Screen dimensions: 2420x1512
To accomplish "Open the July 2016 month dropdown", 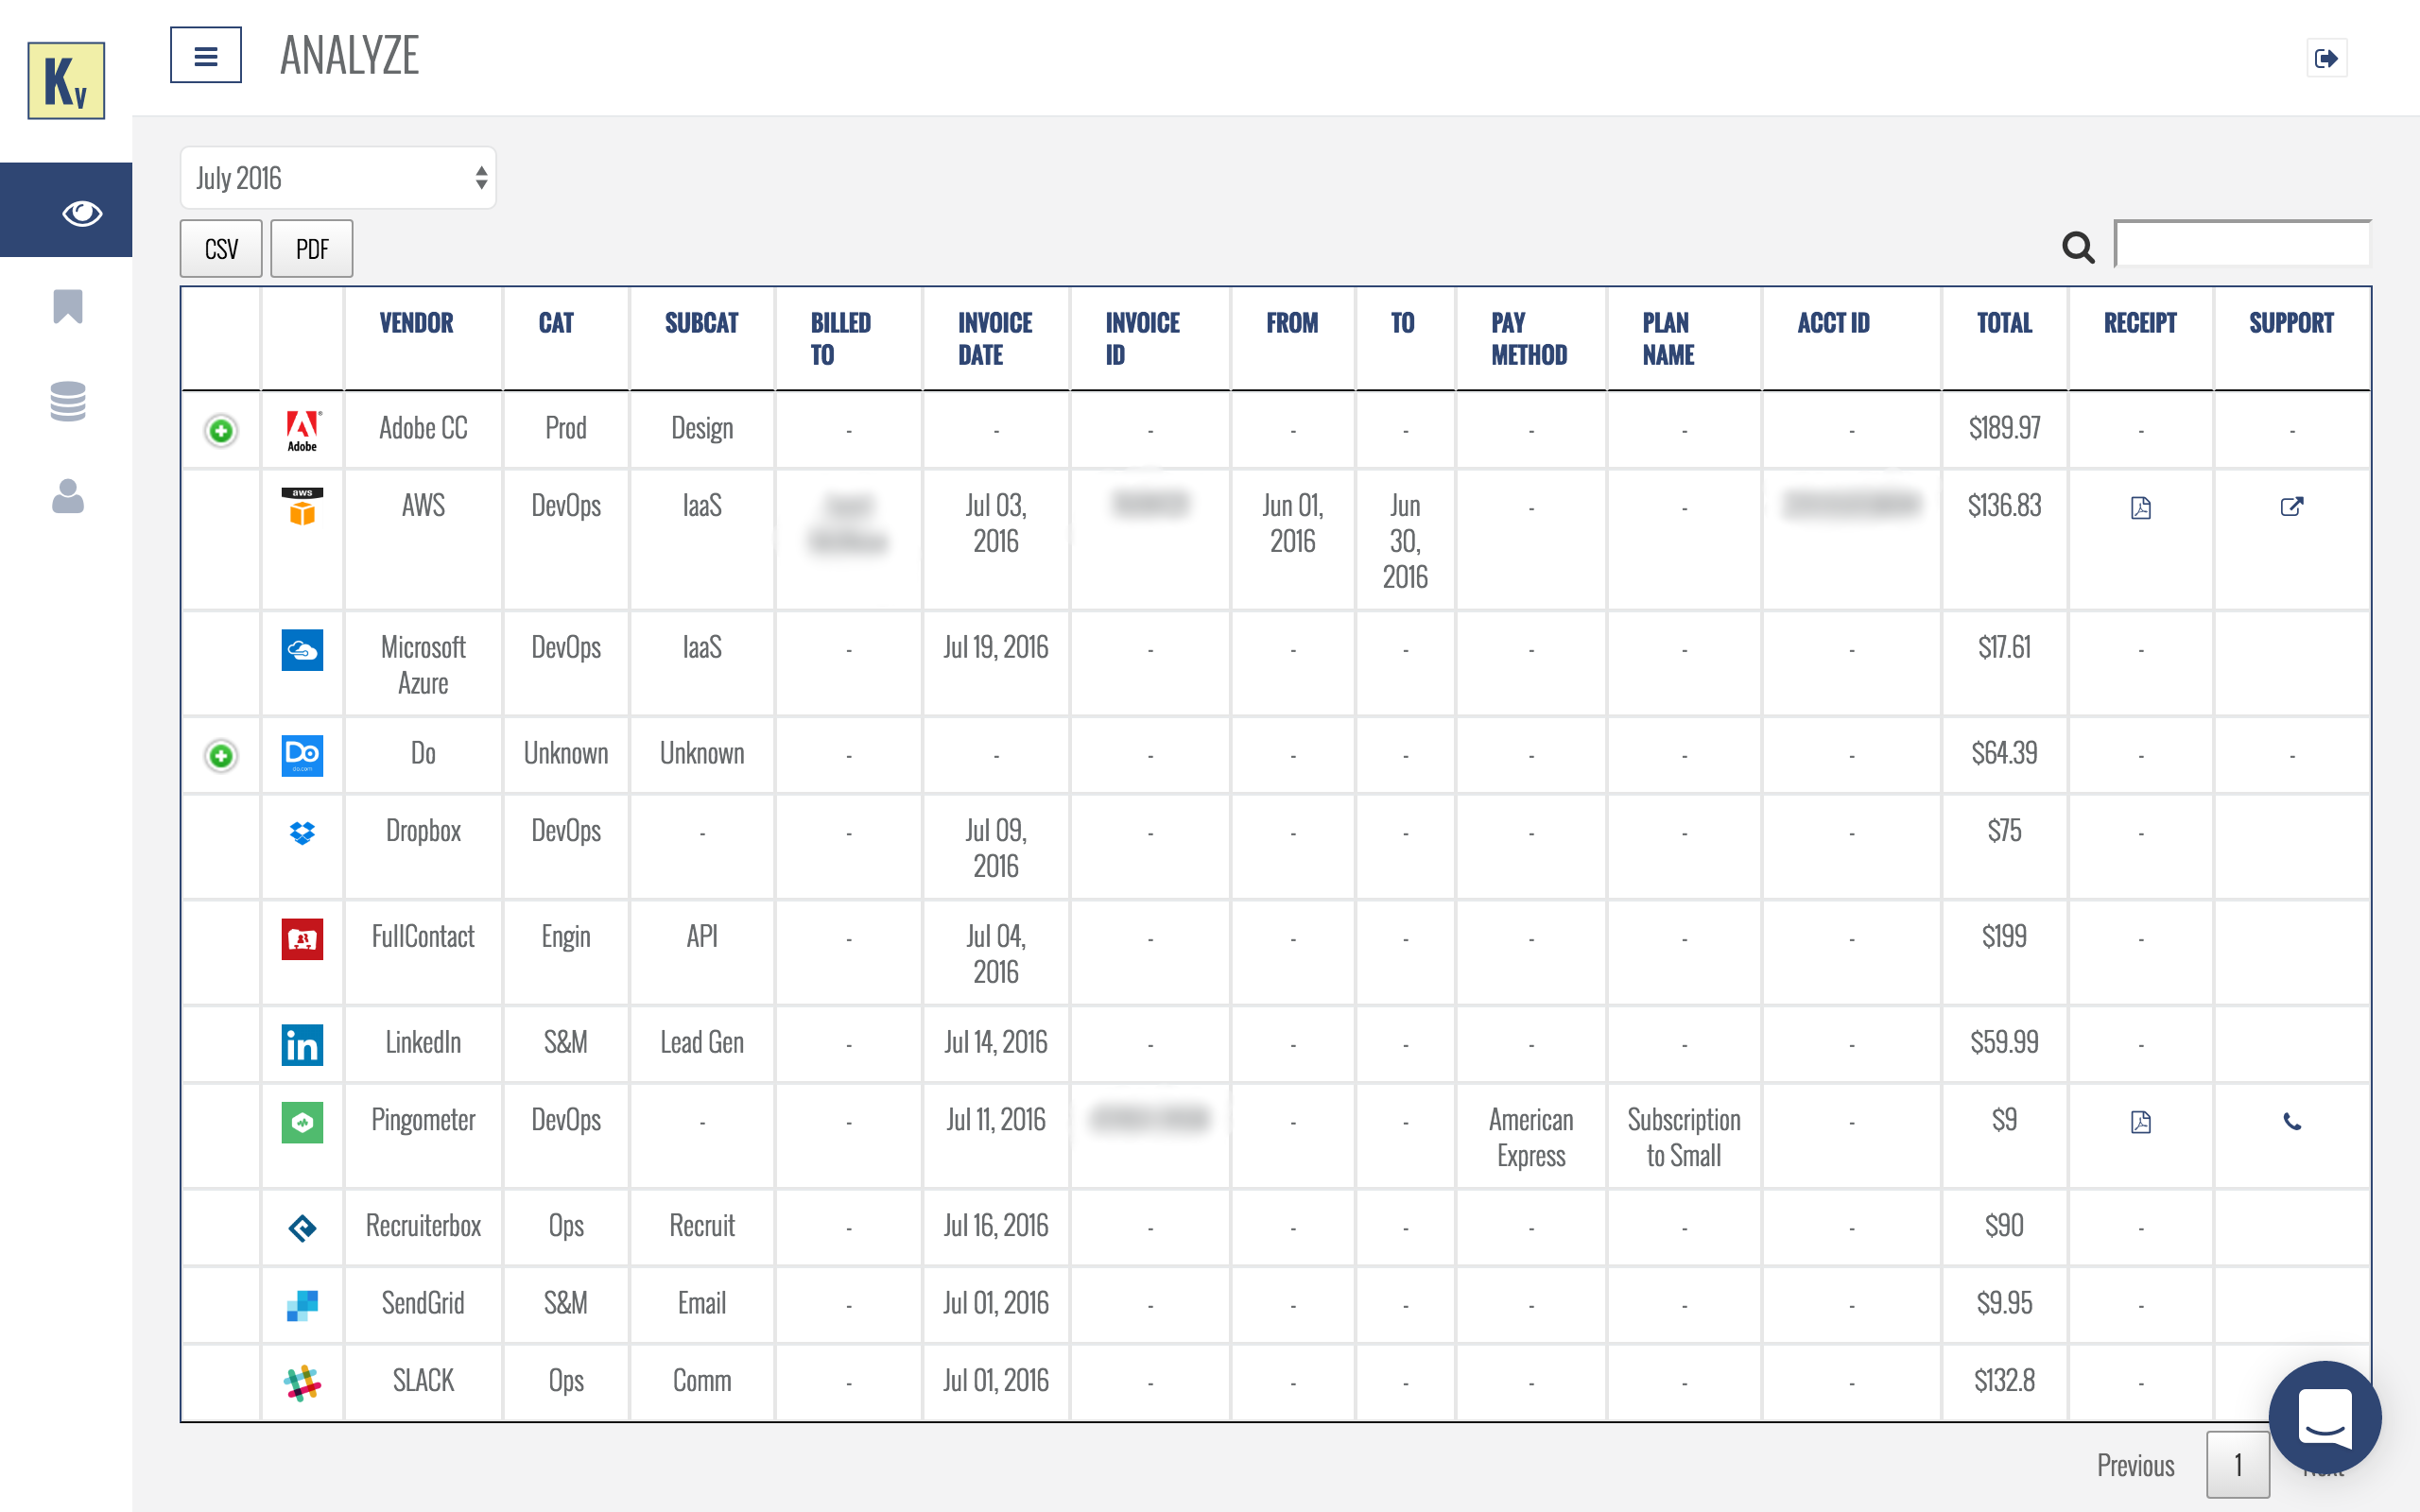I will (338, 178).
